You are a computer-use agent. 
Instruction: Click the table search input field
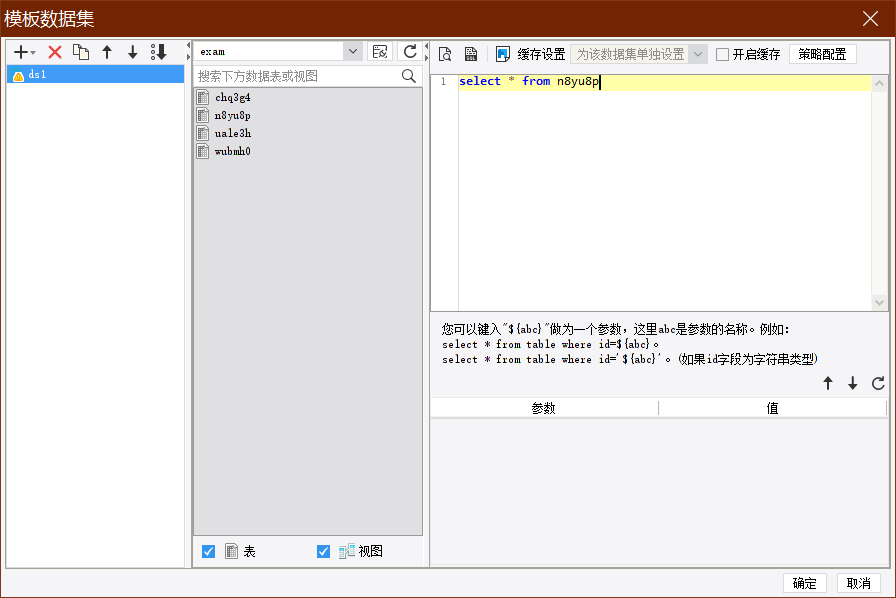click(x=297, y=76)
